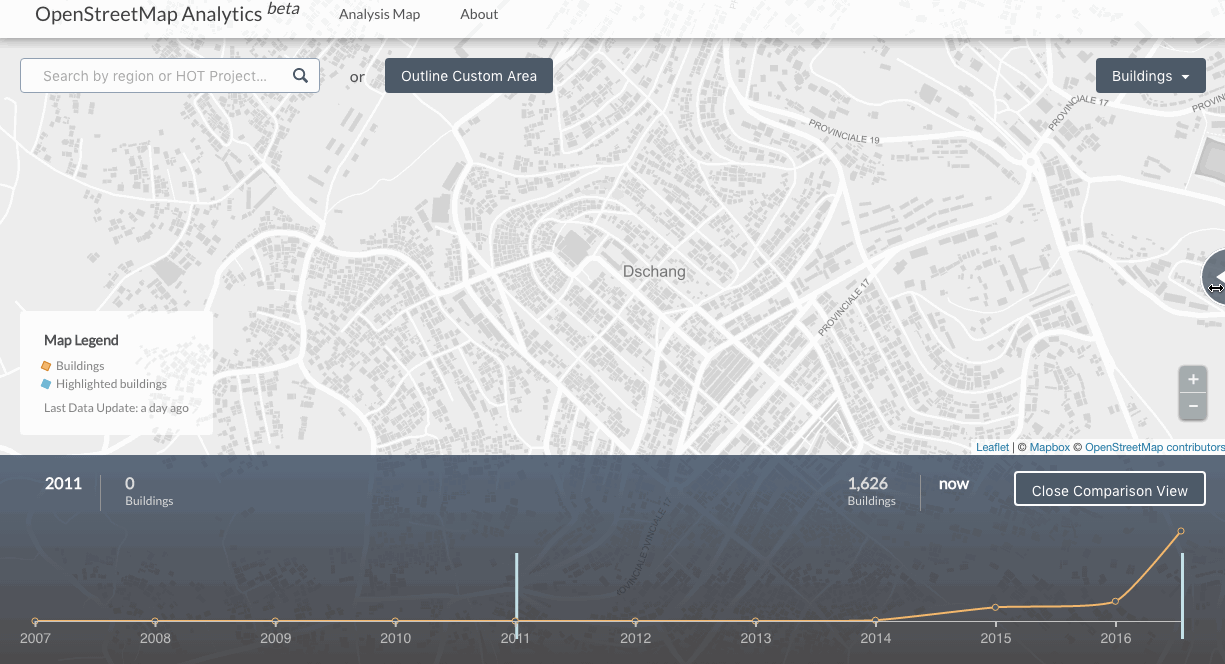1225x664 pixels.
Task: Select the 2011 timeline slider handle
Action: click(516, 590)
